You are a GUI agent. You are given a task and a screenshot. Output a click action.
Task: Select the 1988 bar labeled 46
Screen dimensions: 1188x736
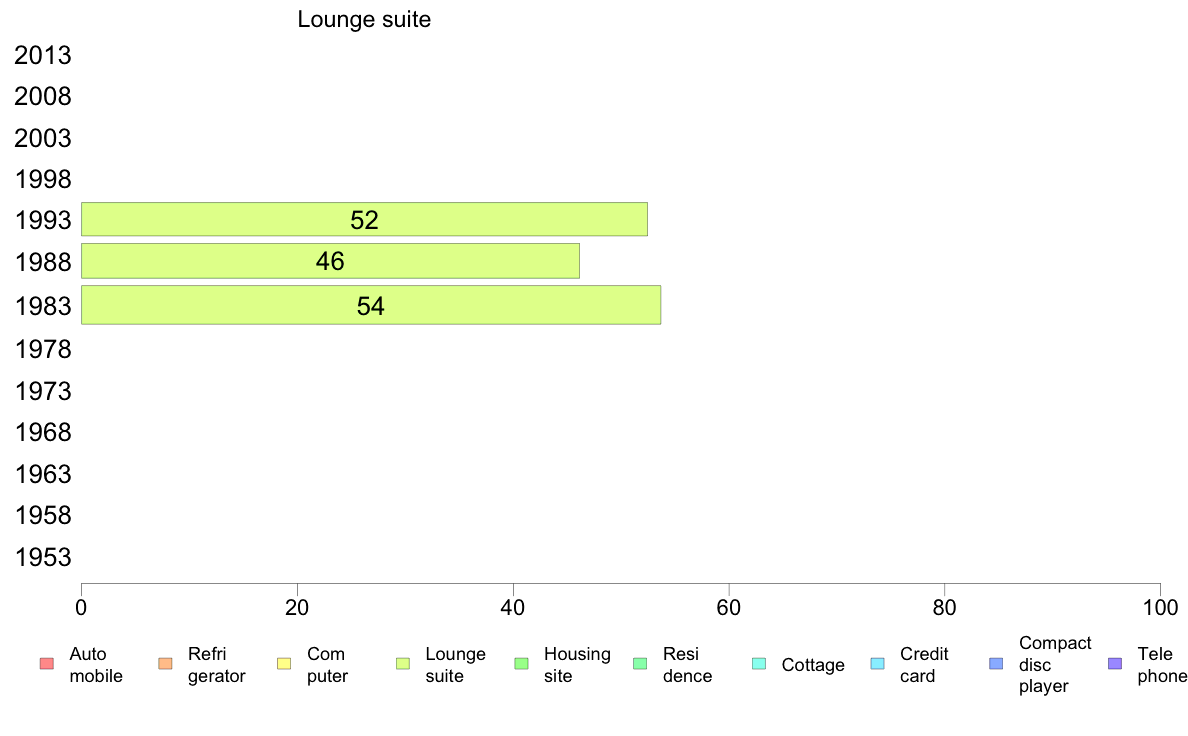330,261
